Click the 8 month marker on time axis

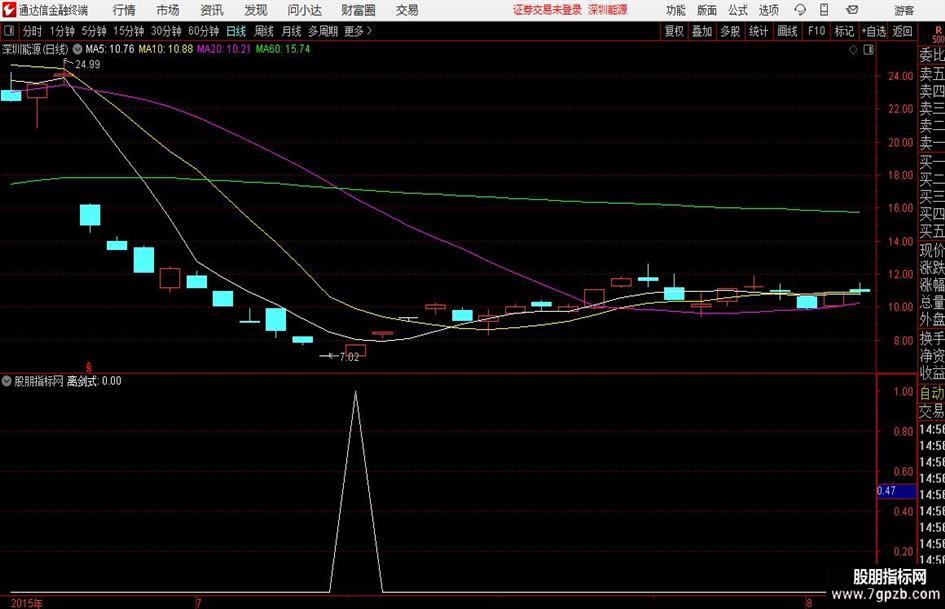coord(809,603)
